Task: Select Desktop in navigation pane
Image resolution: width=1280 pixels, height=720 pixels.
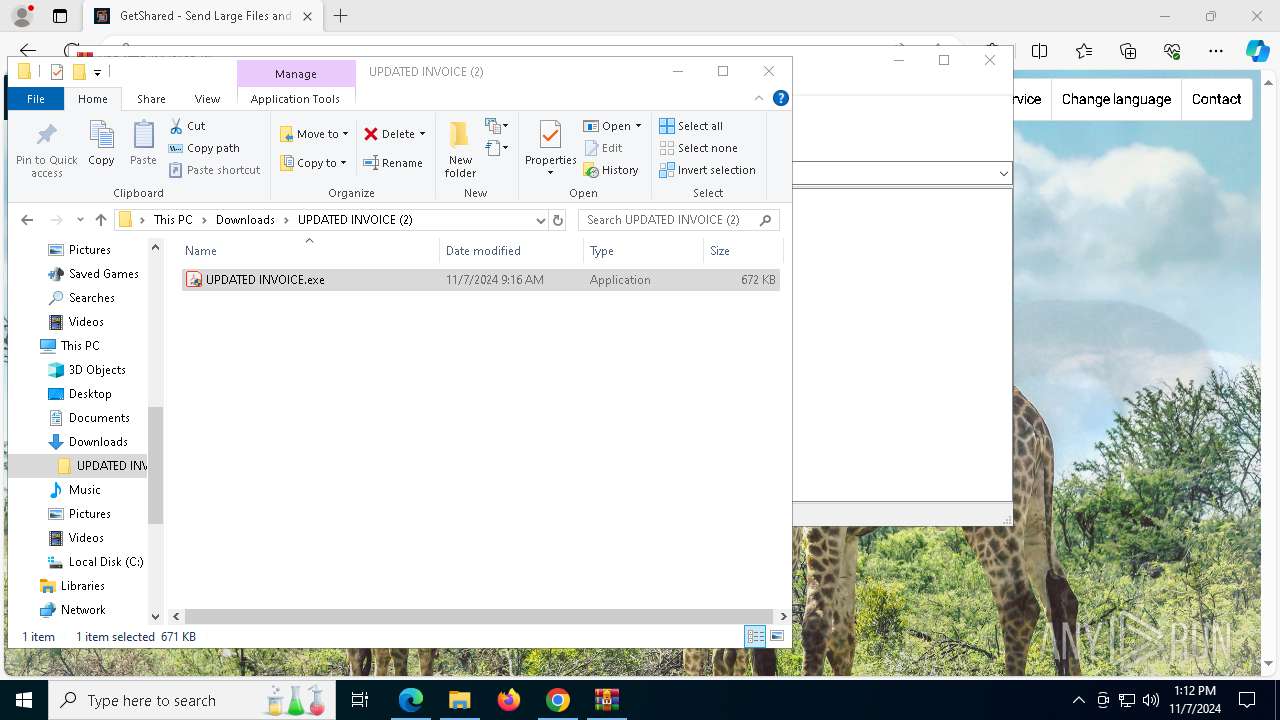Action: (90, 394)
